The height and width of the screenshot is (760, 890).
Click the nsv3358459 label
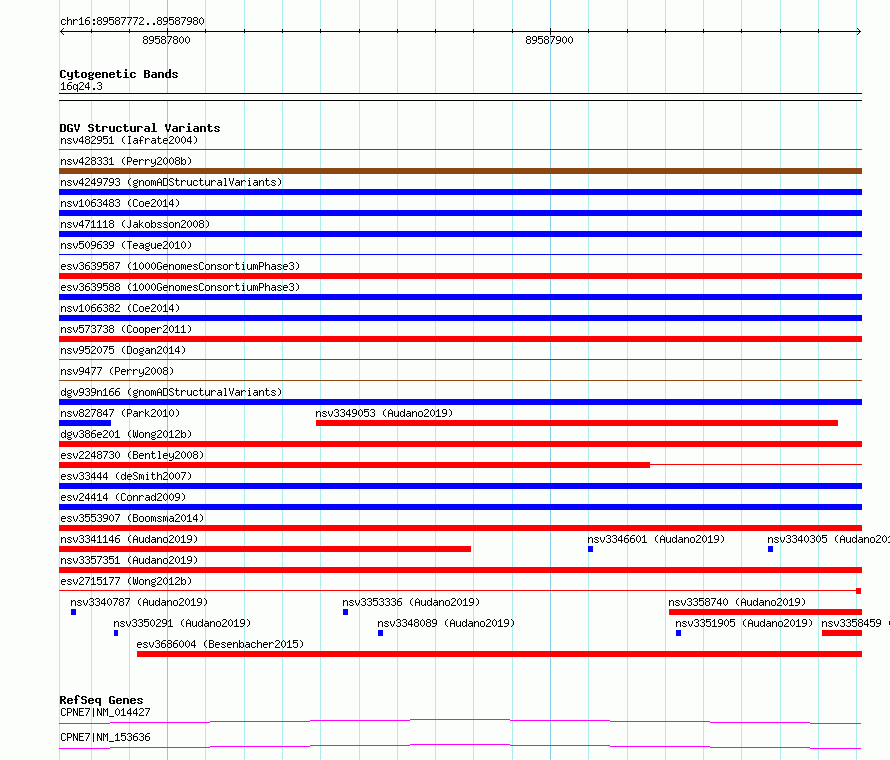[855, 623]
